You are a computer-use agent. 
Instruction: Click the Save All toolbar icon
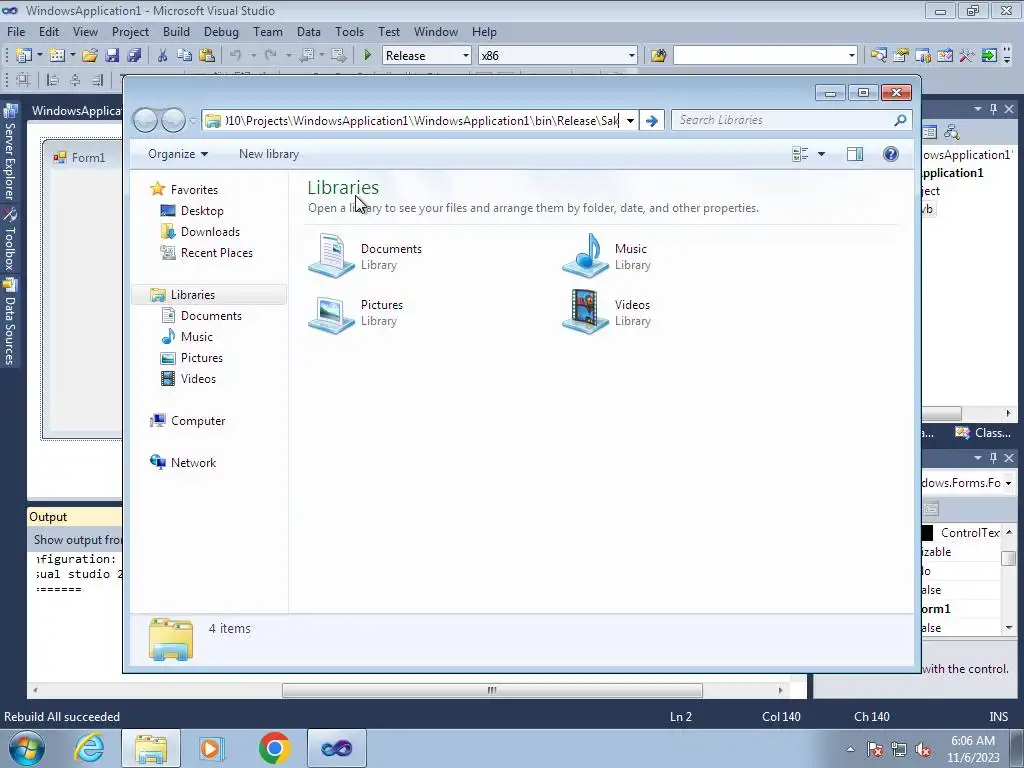[x=134, y=56]
